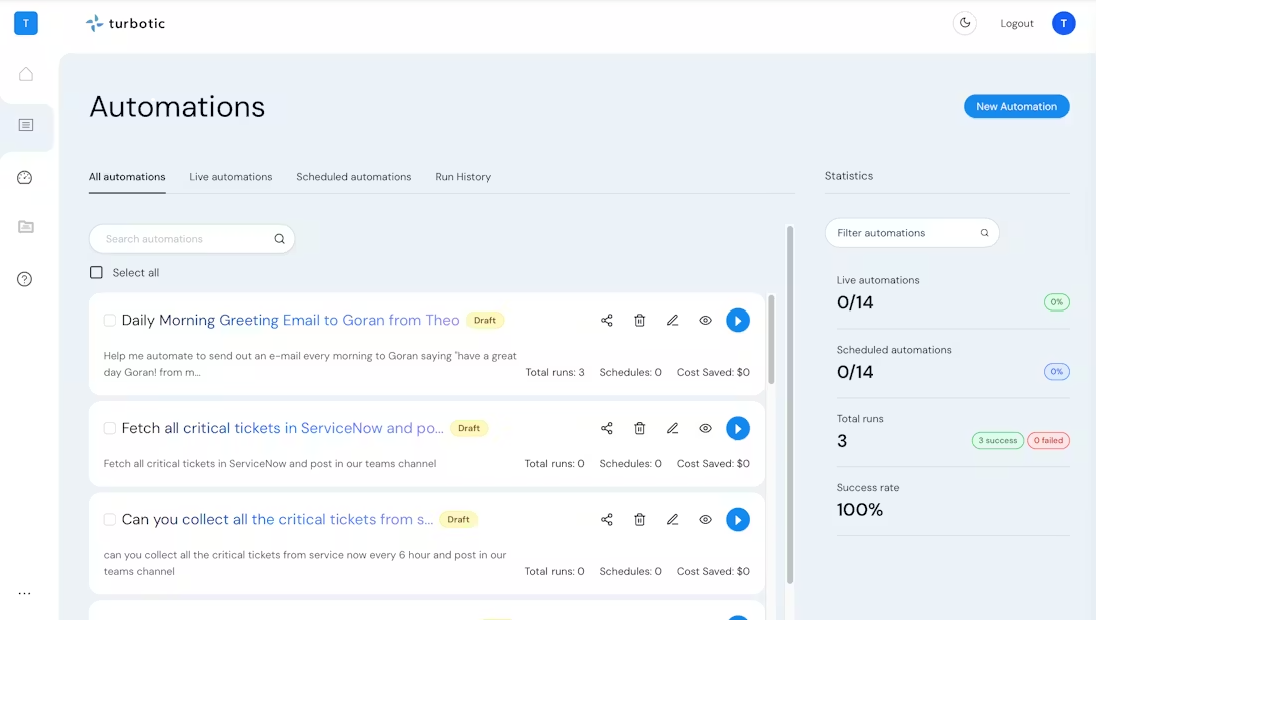1280x720 pixels.
Task: Check the Fetch all critical tickets checkbox
Action: pyautogui.click(x=110, y=428)
